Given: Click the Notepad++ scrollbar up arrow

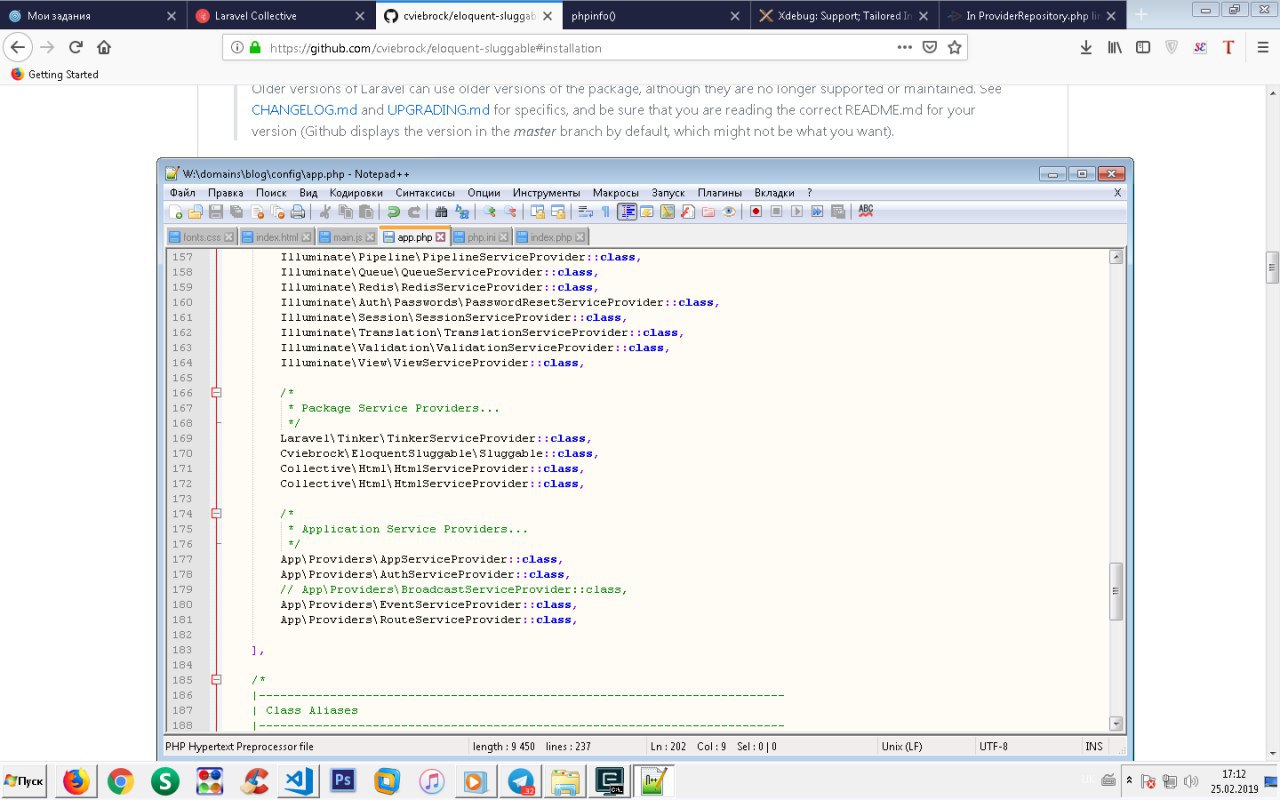Looking at the screenshot, I should click(x=1116, y=257).
